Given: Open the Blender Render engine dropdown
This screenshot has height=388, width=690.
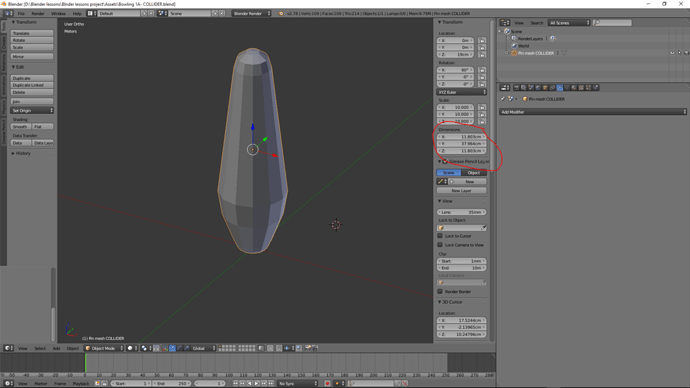Looking at the screenshot, I should tap(251, 13).
